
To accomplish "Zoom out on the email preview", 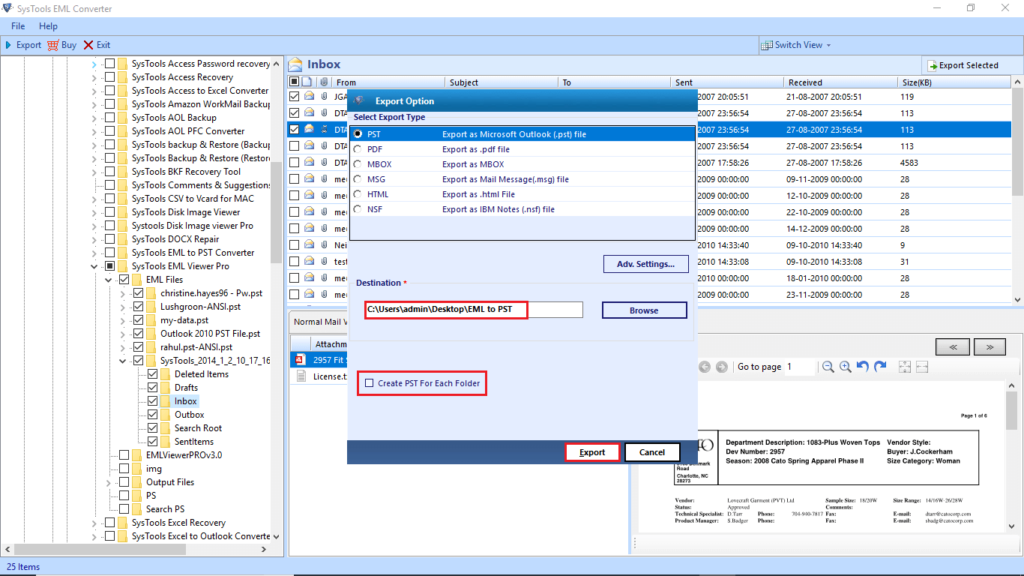I will 829,367.
